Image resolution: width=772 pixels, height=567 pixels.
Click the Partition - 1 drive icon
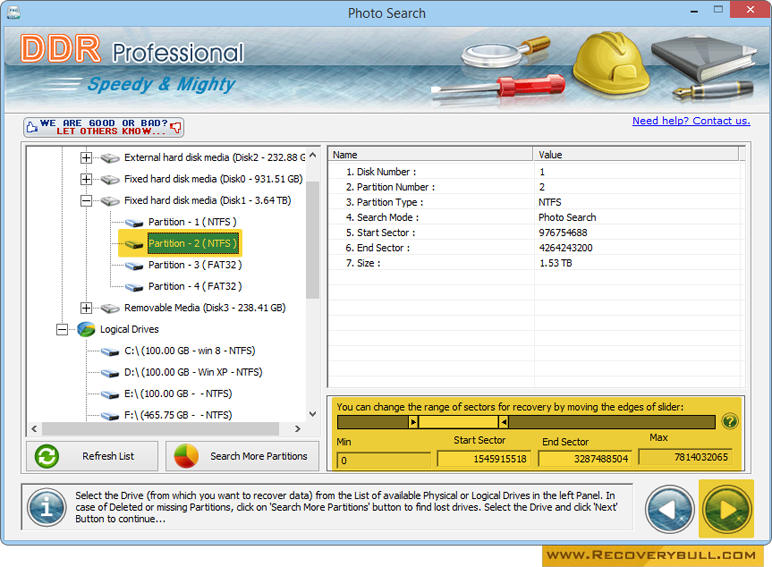[x=134, y=222]
